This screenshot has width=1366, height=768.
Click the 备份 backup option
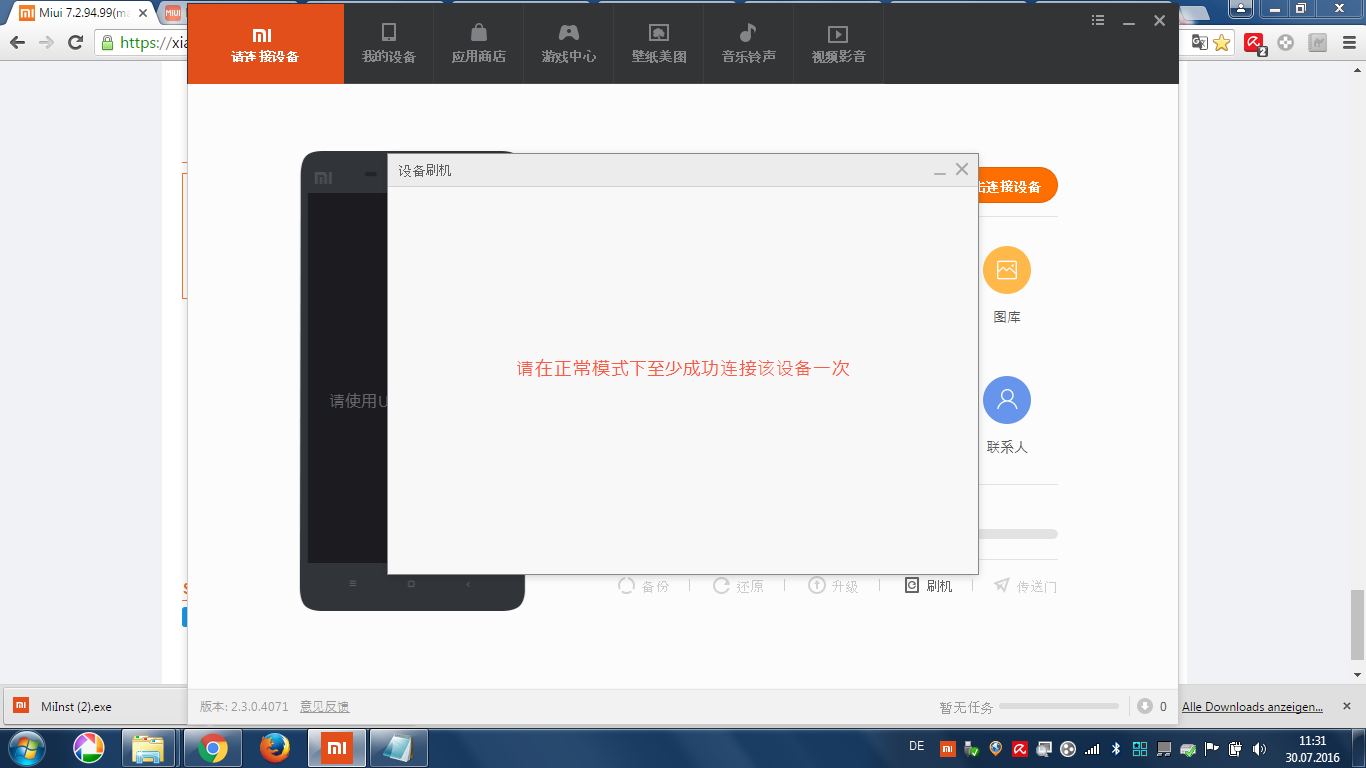pyautogui.click(x=643, y=586)
